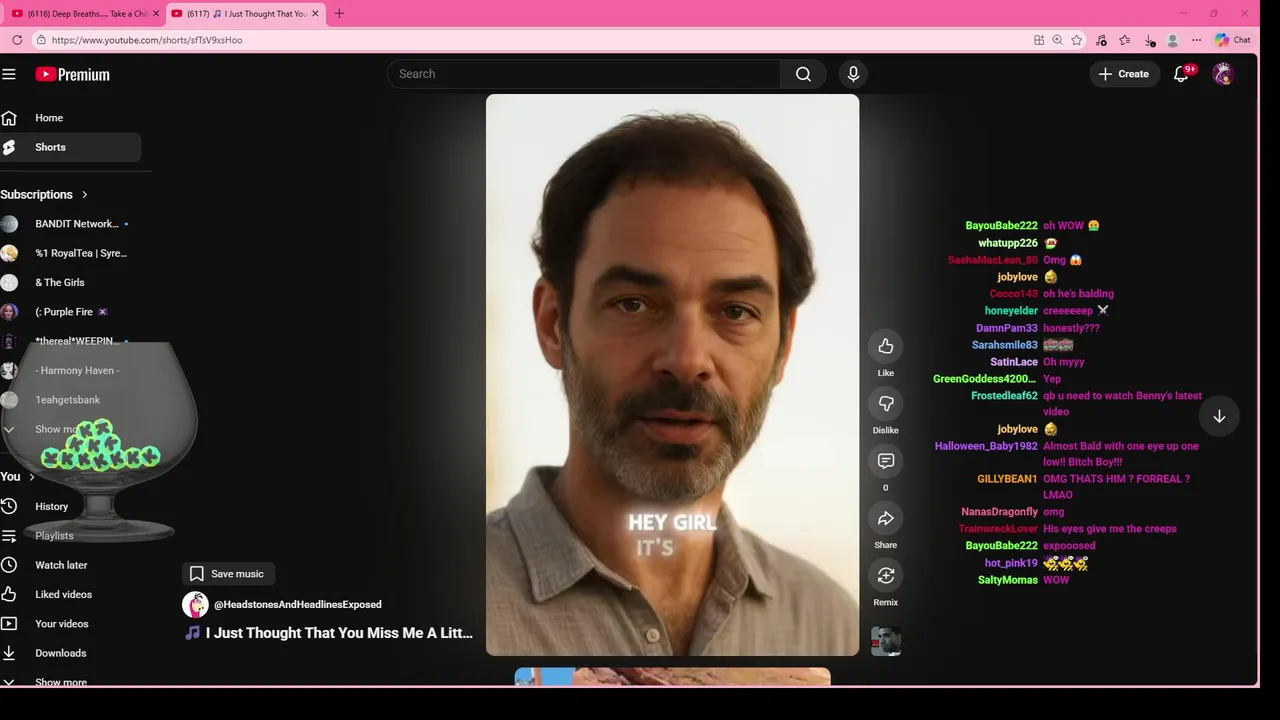Start voice search with microphone icon
1280x720 pixels.
pyautogui.click(x=853, y=74)
